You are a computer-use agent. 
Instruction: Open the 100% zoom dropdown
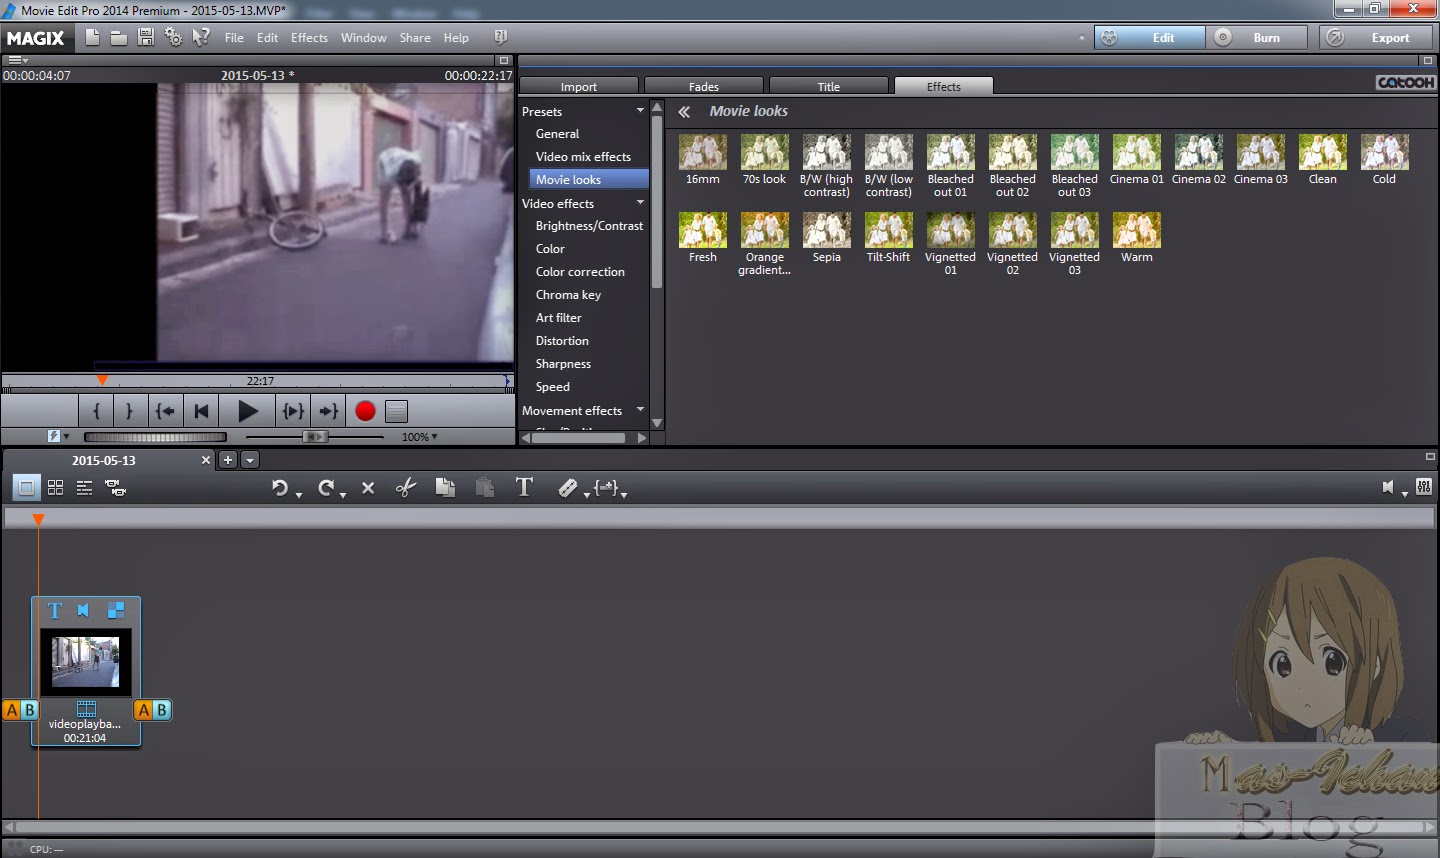coord(420,437)
